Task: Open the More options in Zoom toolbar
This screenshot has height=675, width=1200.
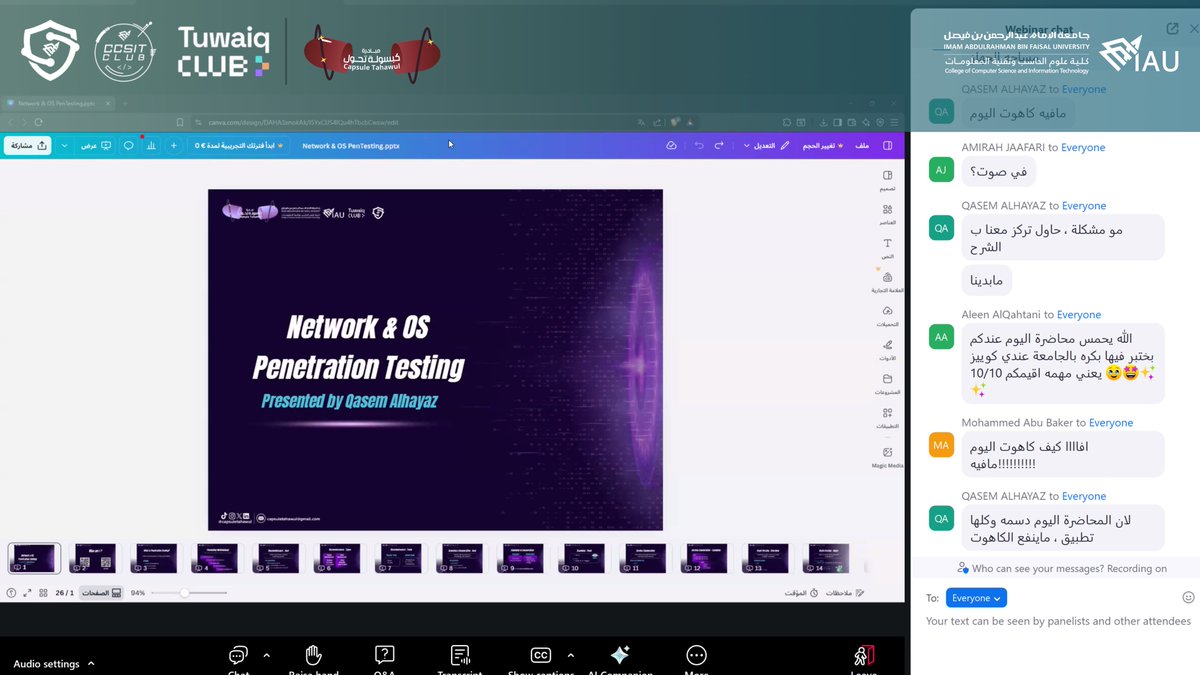Action: [x=697, y=660]
